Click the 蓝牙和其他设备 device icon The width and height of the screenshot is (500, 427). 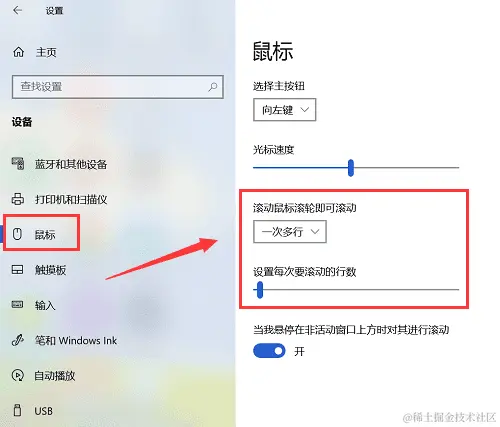pos(18,163)
